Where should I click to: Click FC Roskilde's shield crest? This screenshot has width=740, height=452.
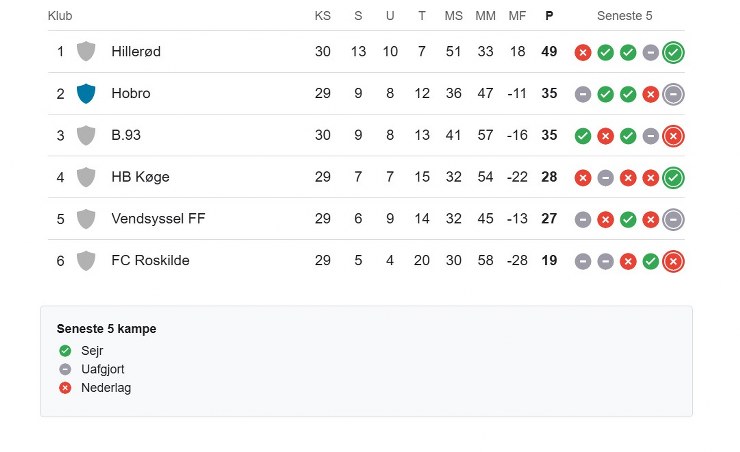click(x=87, y=261)
